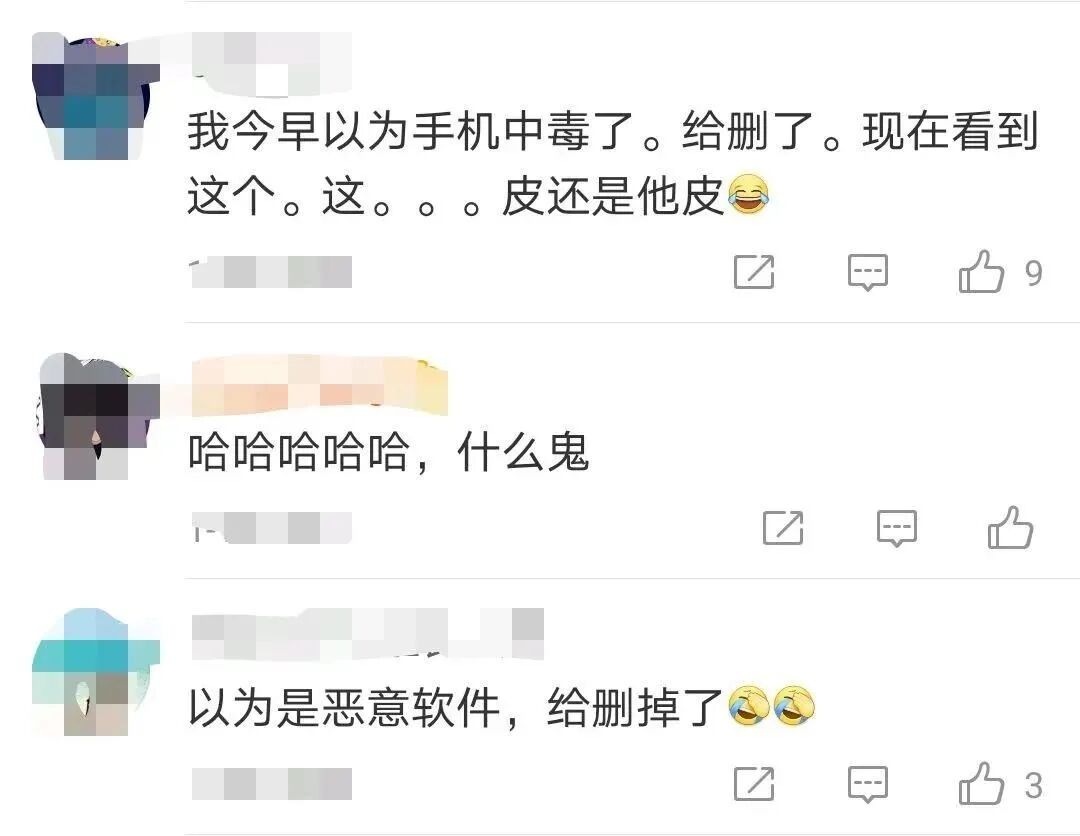
Task: Open the second commenter's orange blurred username
Action: click(x=320, y=385)
